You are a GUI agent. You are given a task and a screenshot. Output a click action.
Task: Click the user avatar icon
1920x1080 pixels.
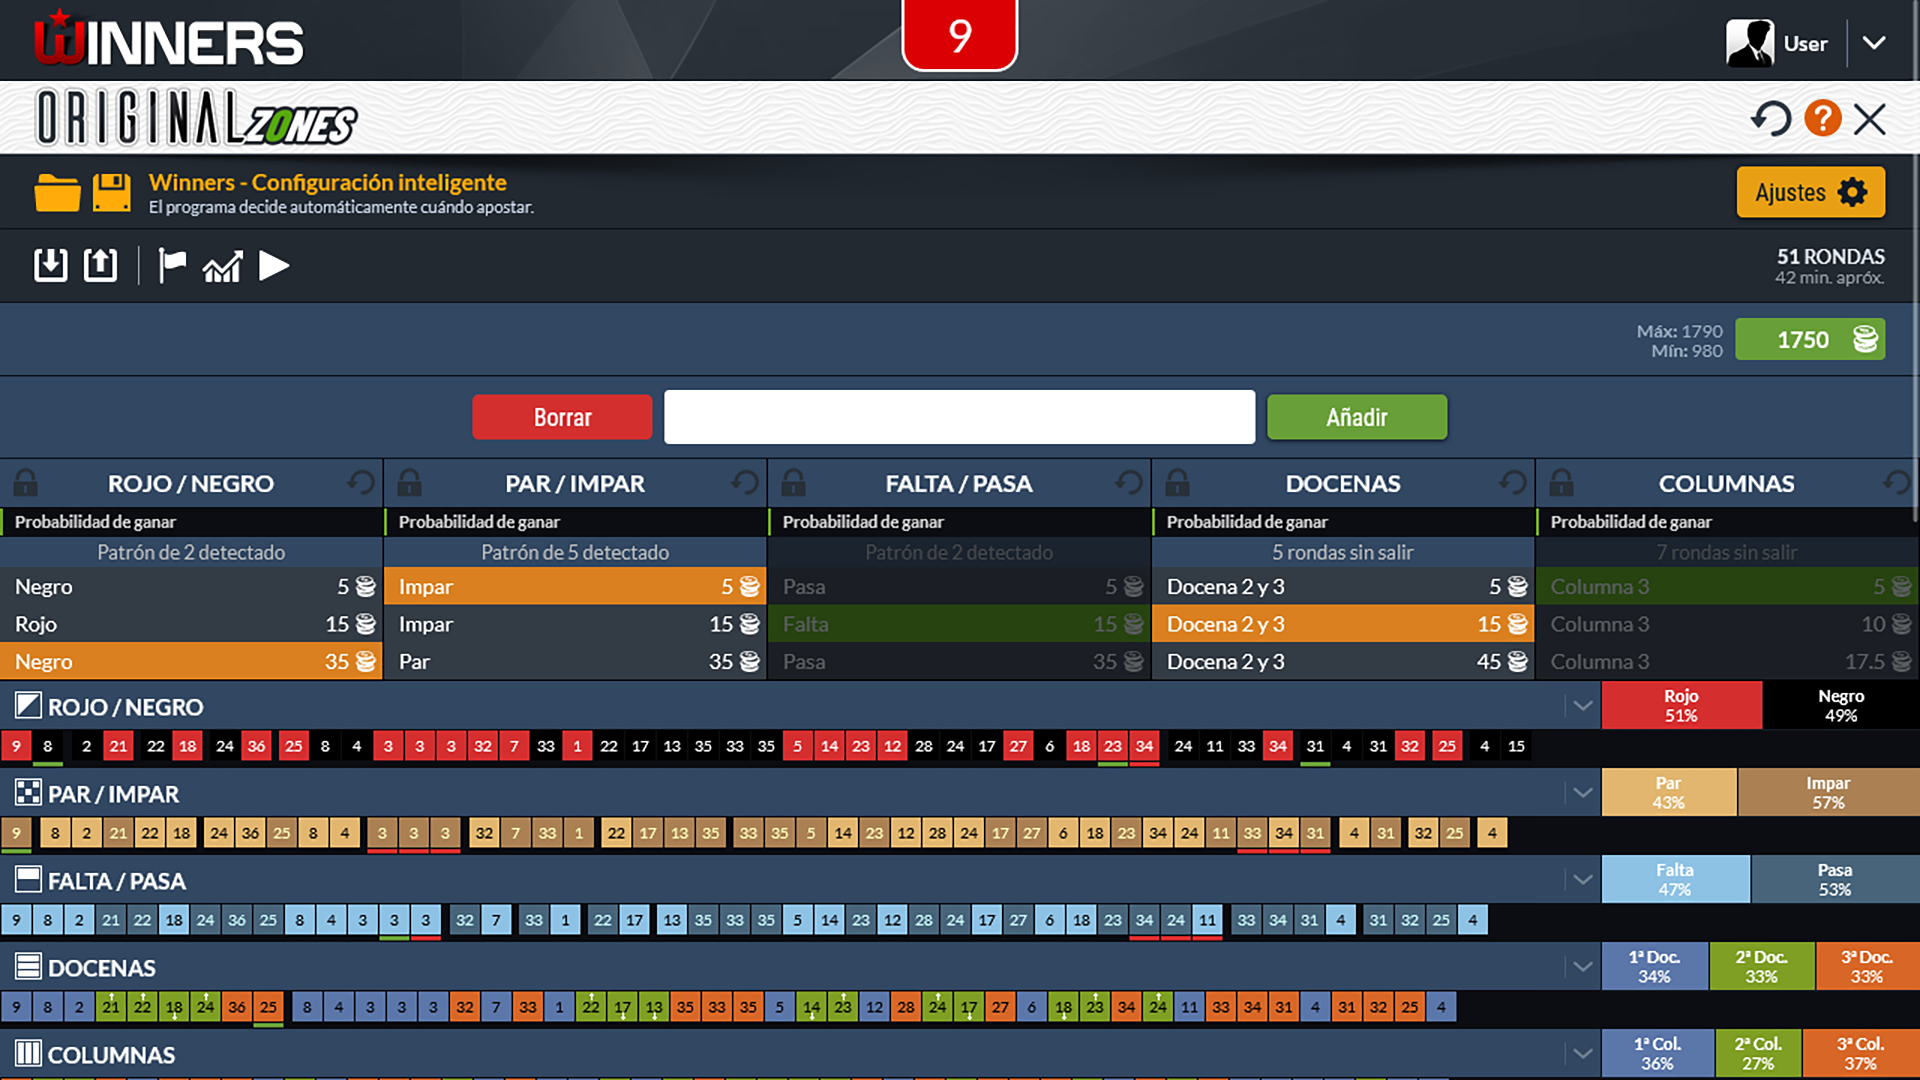point(1750,44)
